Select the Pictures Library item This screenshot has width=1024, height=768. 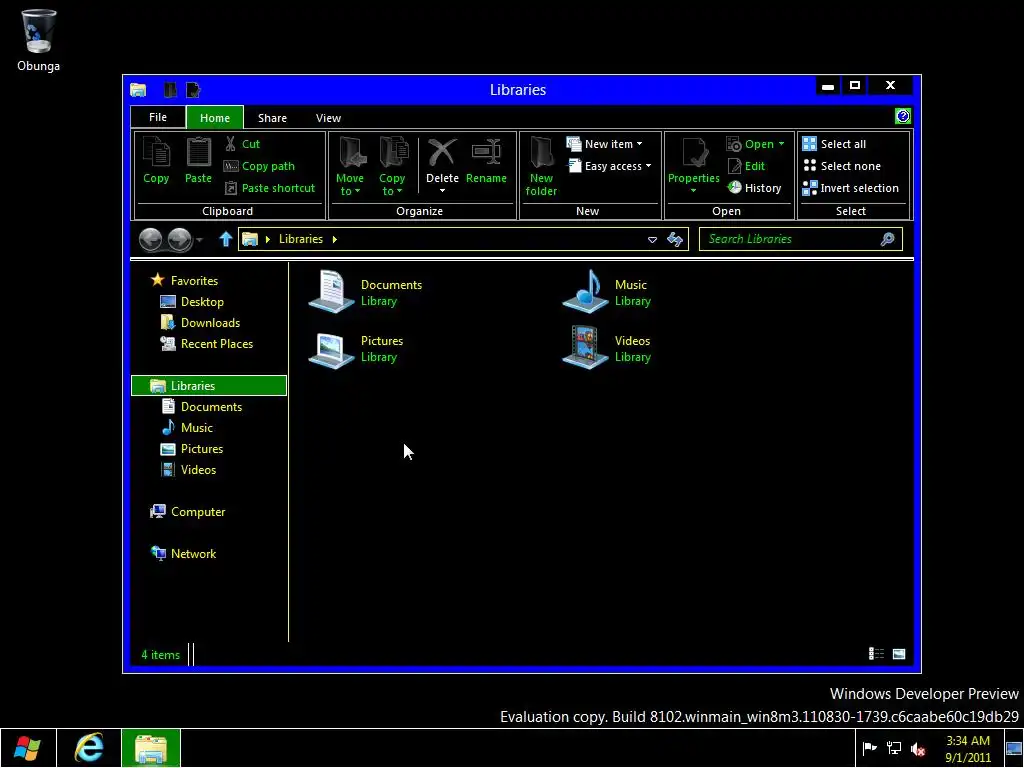coord(356,348)
